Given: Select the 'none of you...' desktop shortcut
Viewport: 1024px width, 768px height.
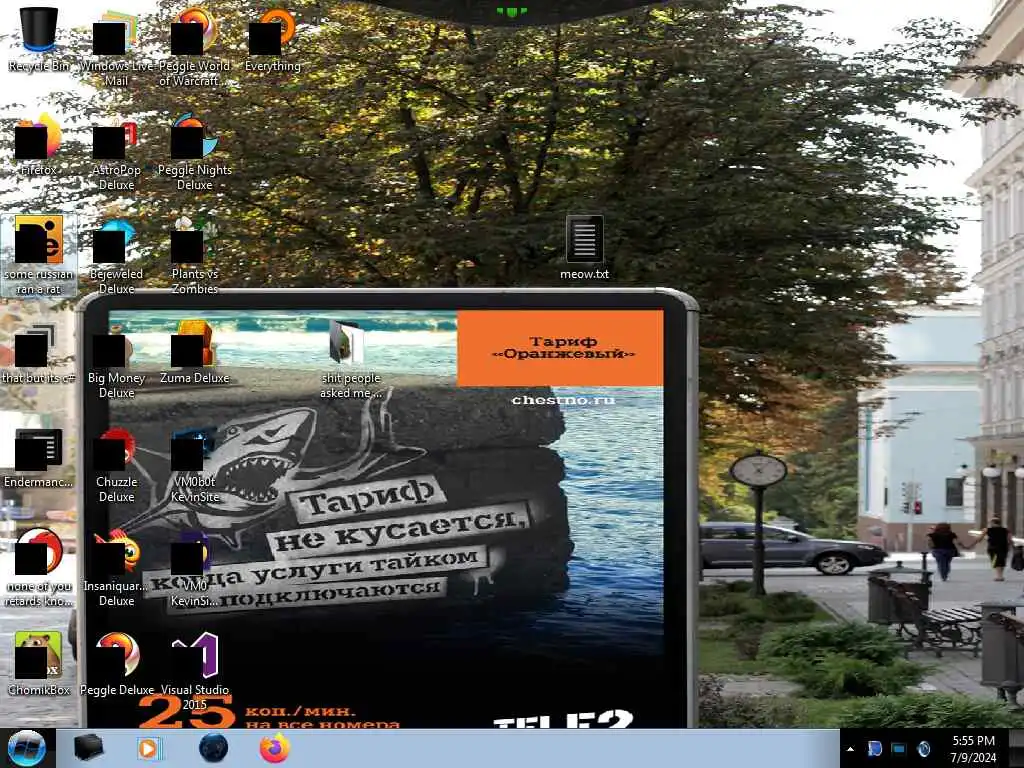Looking at the screenshot, I should (x=39, y=568).
